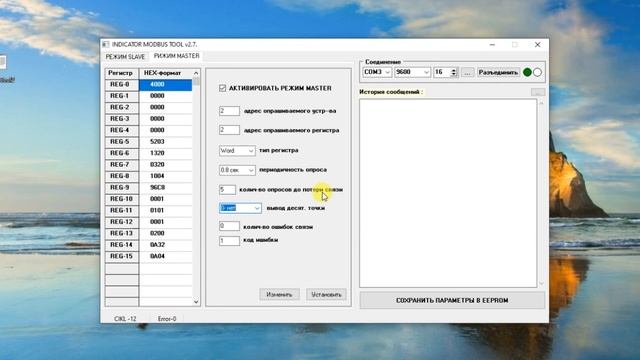The height and width of the screenshot is (360, 640).
Task: Select the REG-1 row header
Action: pyautogui.click(x=122, y=96)
